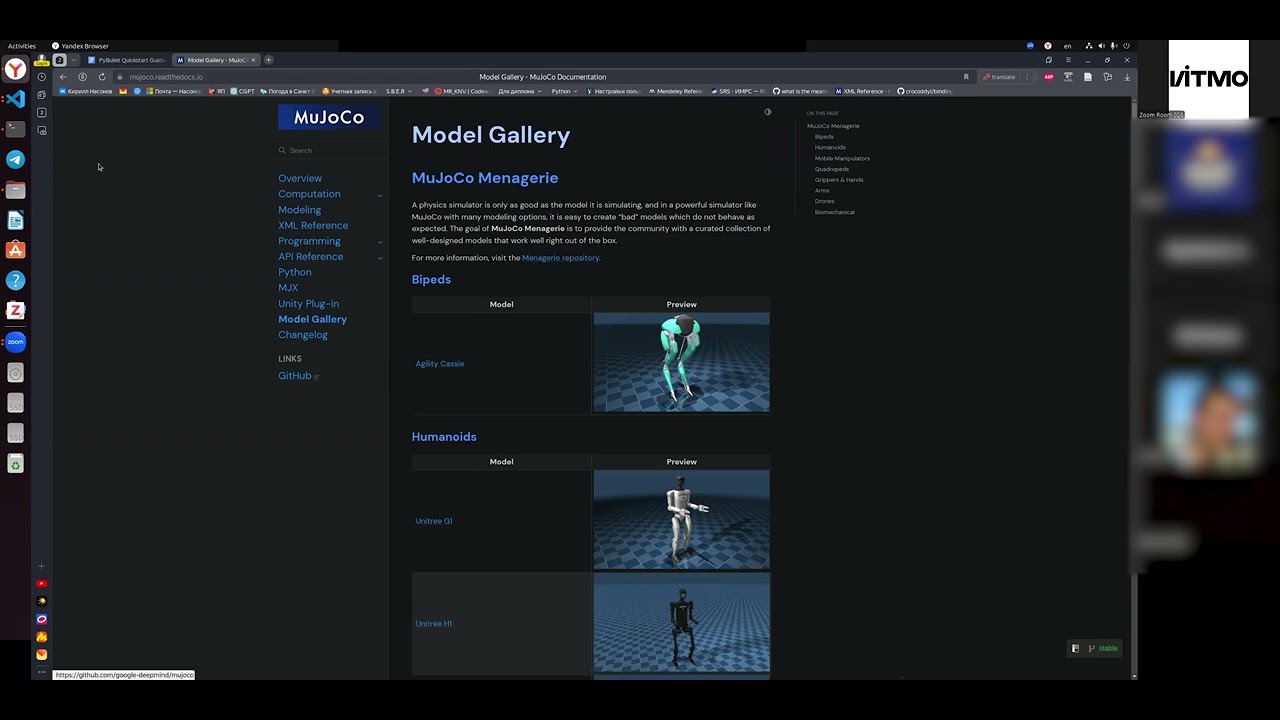This screenshot has width=1280, height=720.
Task: Switch the keyboard layout indicator en
Action: pyautogui.click(x=1067, y=46)
